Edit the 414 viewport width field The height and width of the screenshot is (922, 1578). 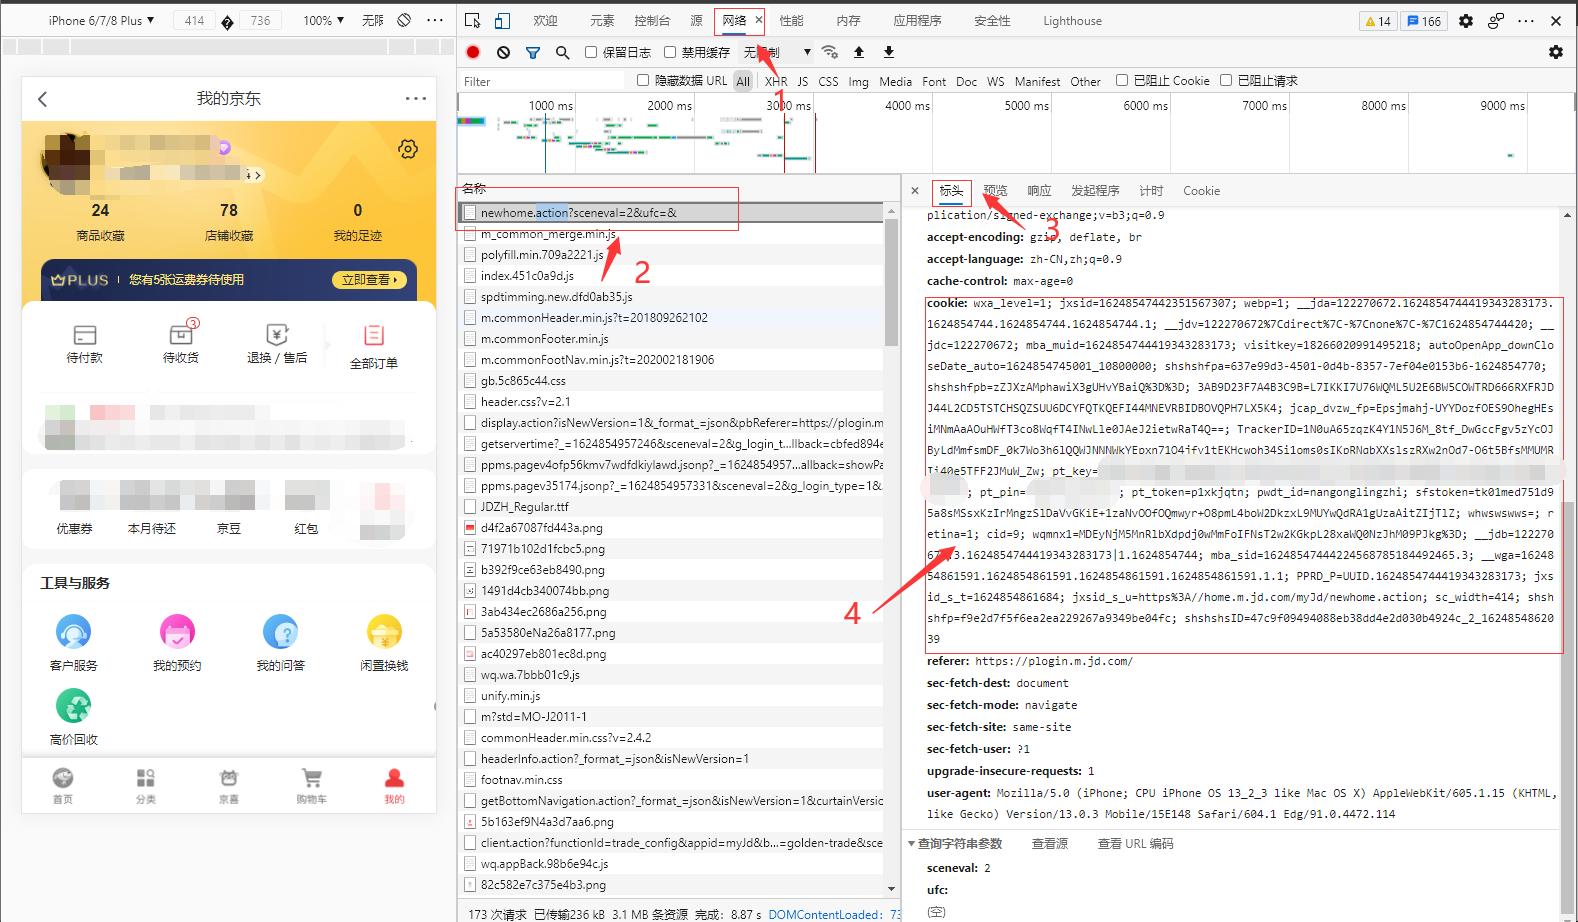(194, 20)
